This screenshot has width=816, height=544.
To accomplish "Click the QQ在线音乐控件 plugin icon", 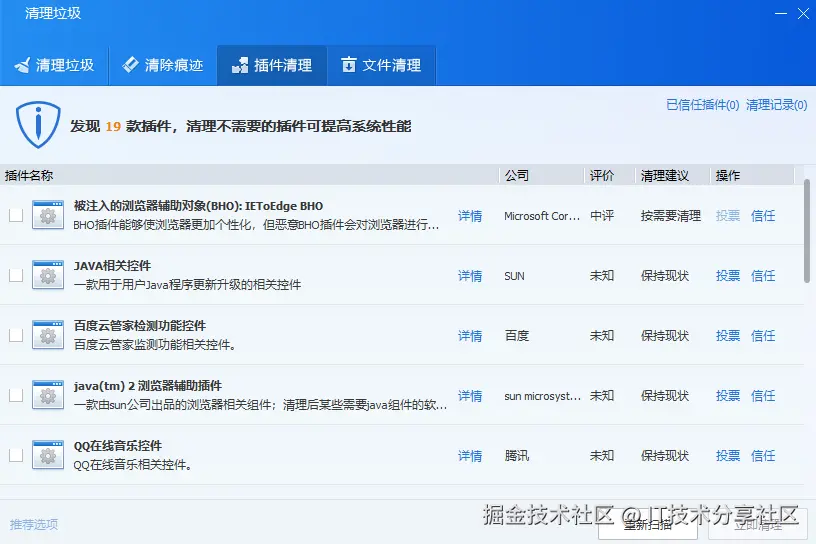I will pos(48,455).
